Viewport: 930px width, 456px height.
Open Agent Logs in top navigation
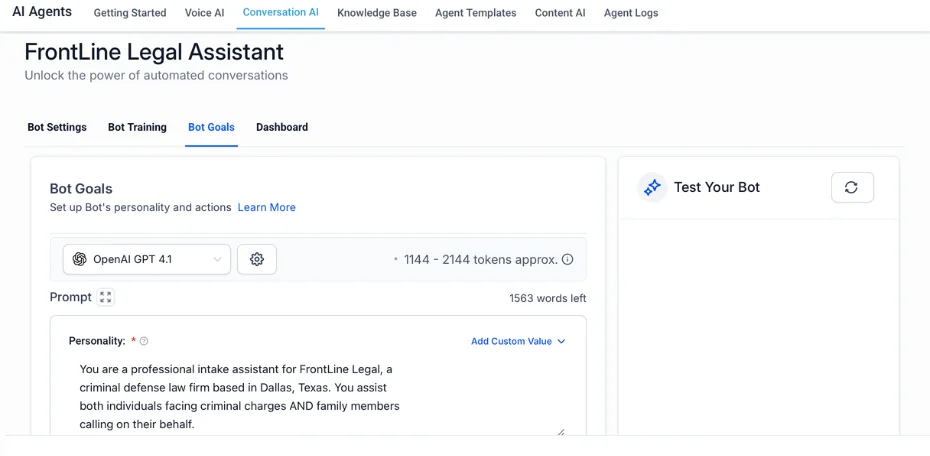click(631, 13)
